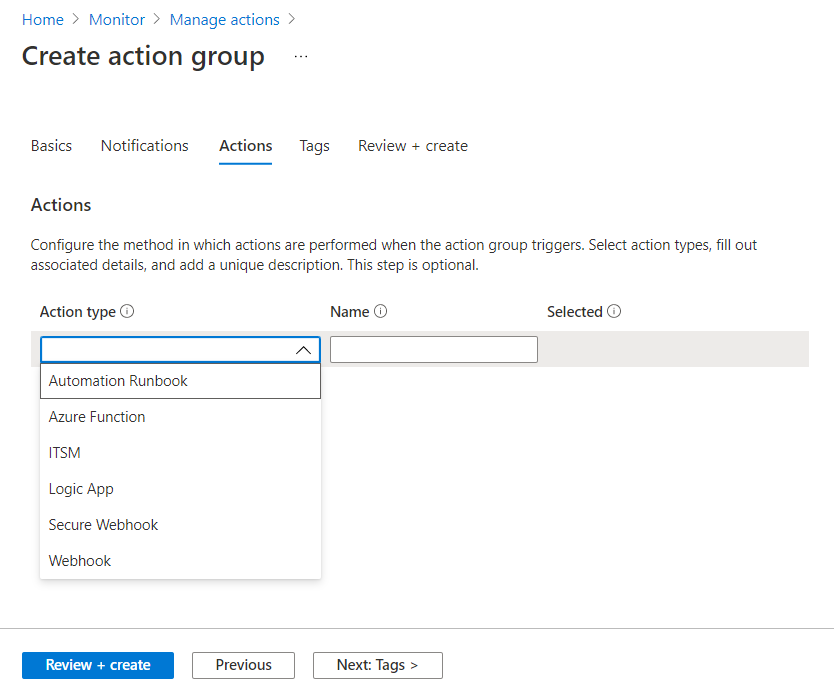This screenshot has width=834, height=696.
Task: Collapse the Action type dropdown
Action: pyautogui.click(x=303, y=350)
